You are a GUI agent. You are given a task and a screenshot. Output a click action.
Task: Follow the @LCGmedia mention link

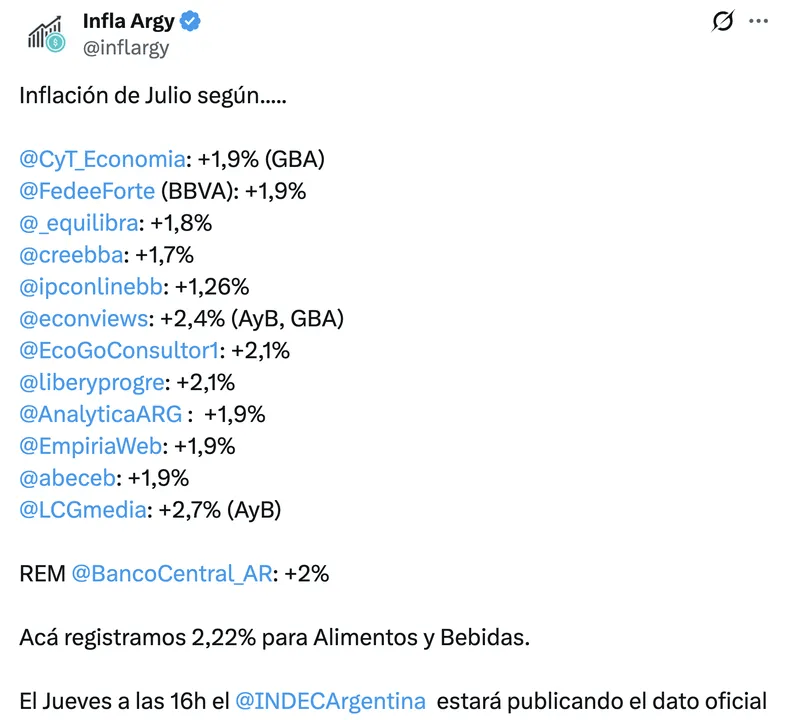[x=83, y=510]
